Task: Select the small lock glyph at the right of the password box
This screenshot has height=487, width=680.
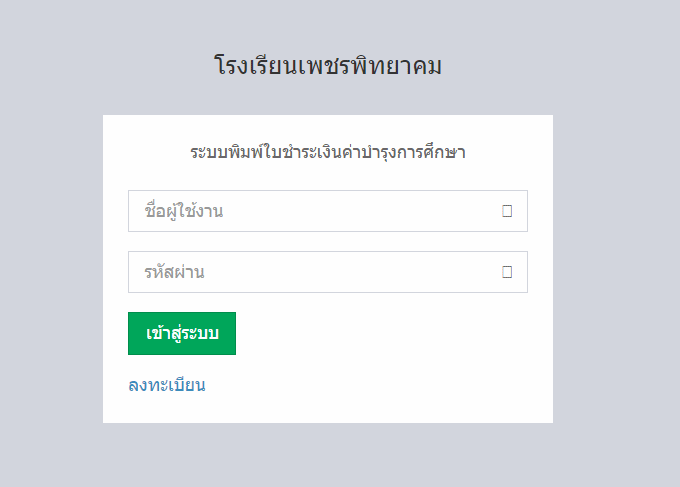Action: click(x=507, y=271)
